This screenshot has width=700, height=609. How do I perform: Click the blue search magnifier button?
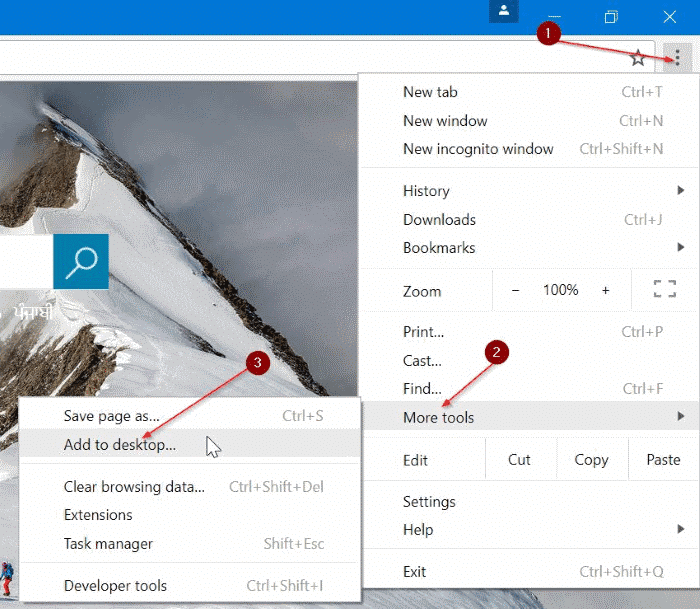point(81,262)
